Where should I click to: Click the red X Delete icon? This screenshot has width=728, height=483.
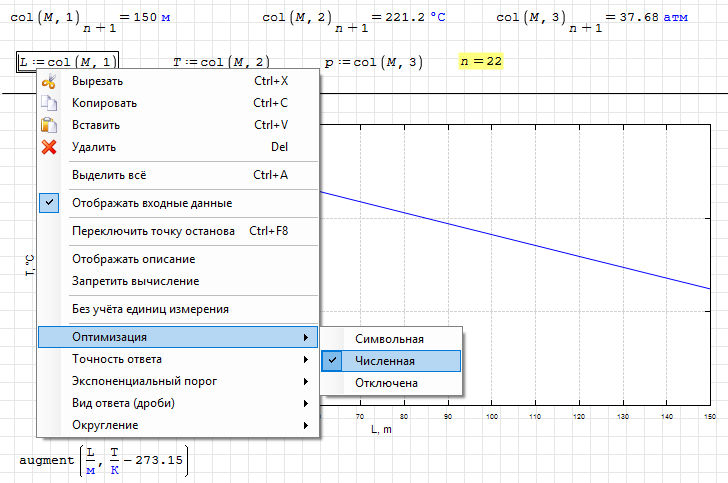(x=48, y=147)
